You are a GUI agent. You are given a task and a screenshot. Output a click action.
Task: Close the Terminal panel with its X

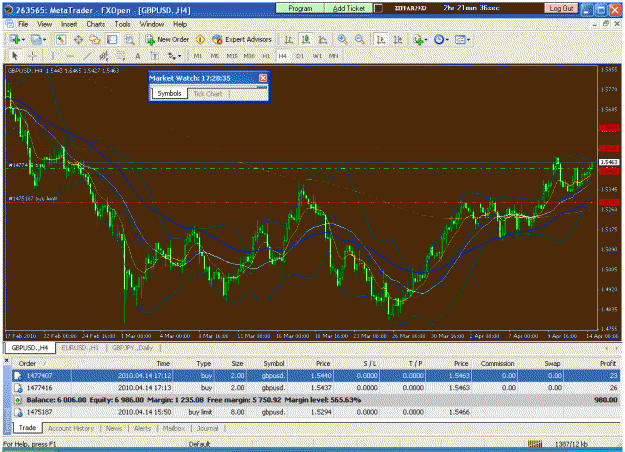6,360
